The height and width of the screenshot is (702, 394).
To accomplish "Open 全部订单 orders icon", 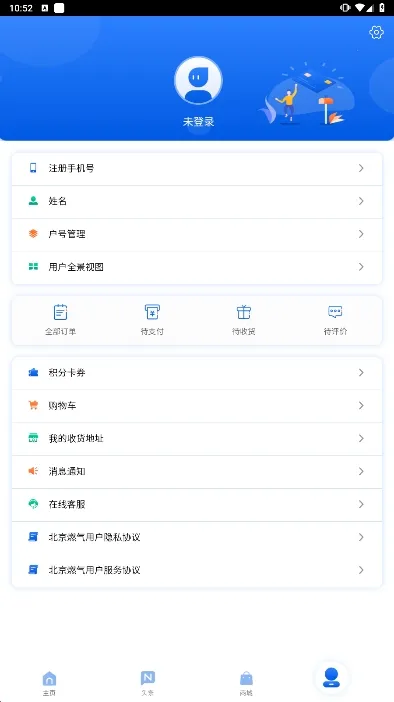I will click(60, 312).
